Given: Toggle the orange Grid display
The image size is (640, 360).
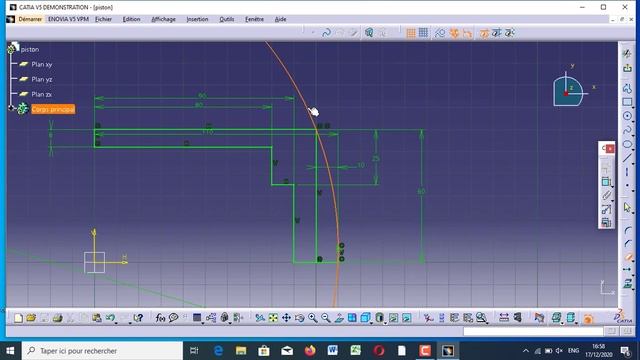Looking at the screenshot, I should (x=411, y=33).
